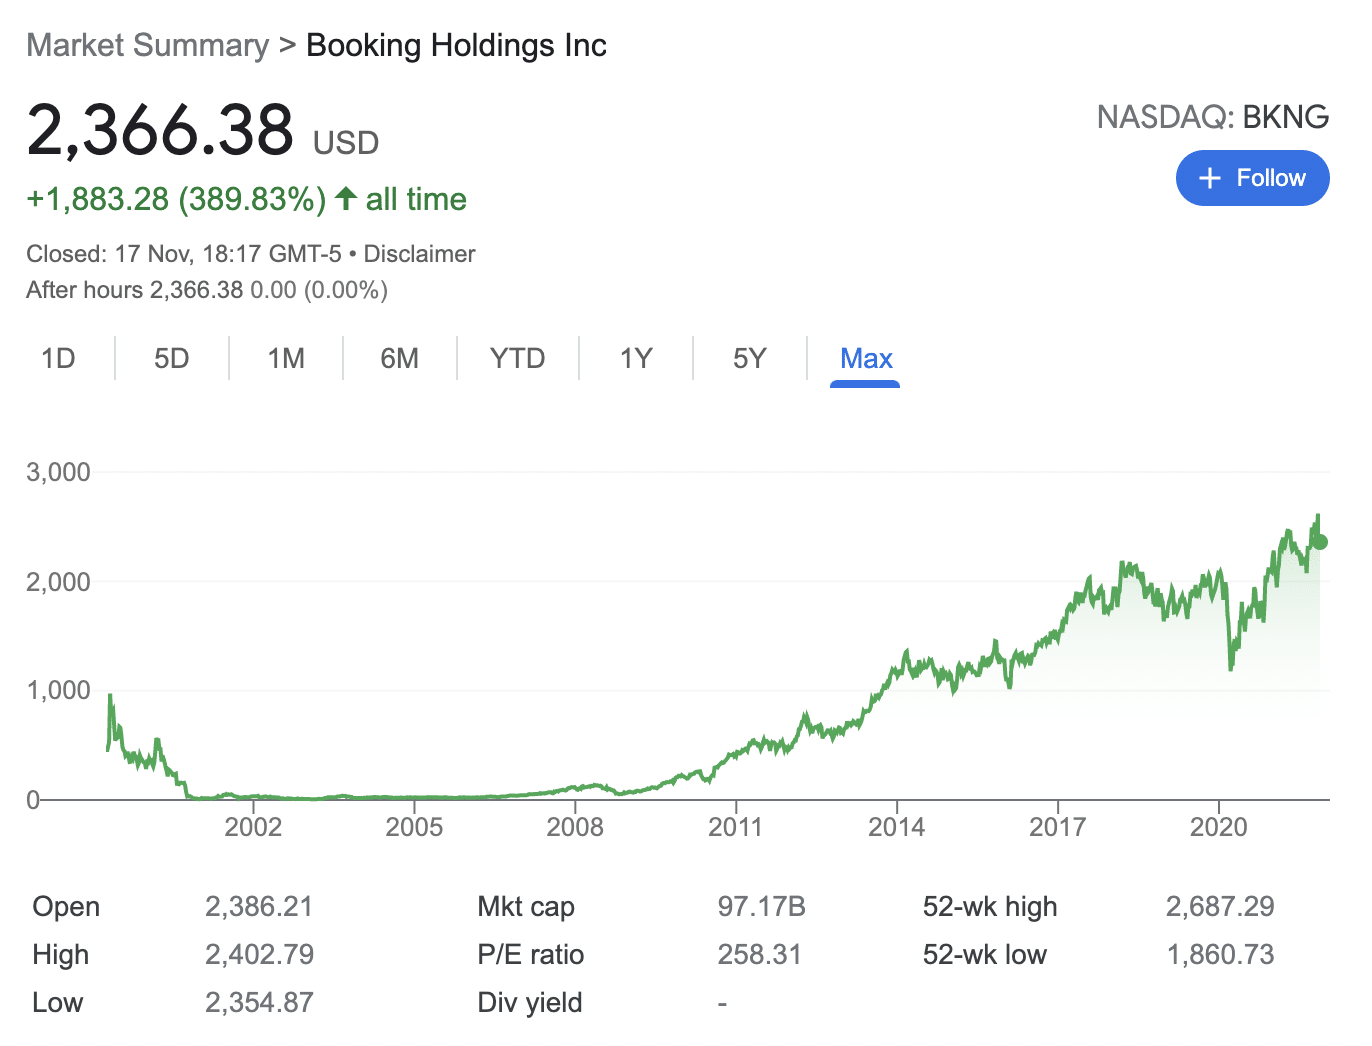Select the Max time range tab
Image resolution: width=1372 pixels, height=1046 pixels.
[866, 358]
